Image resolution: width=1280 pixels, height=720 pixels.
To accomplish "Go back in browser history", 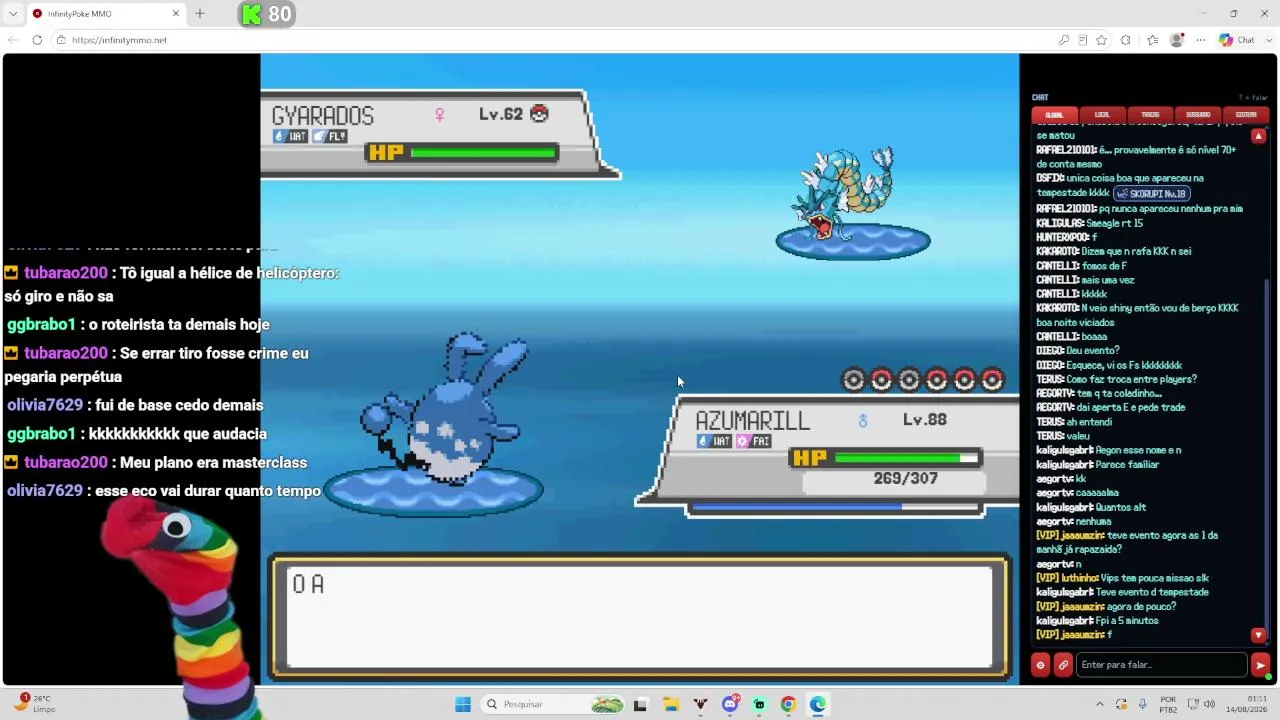I will click(x=13, y=40).
